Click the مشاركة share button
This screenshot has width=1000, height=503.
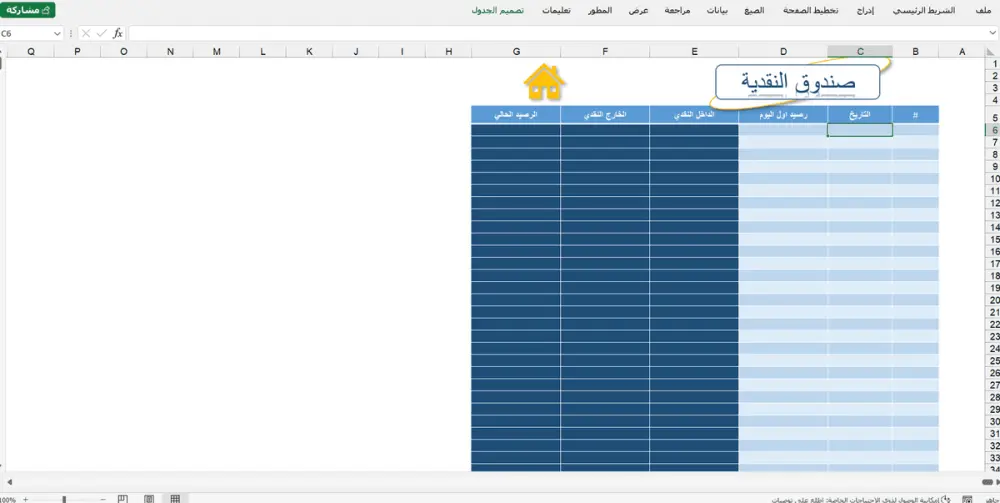tap(27, 10)
